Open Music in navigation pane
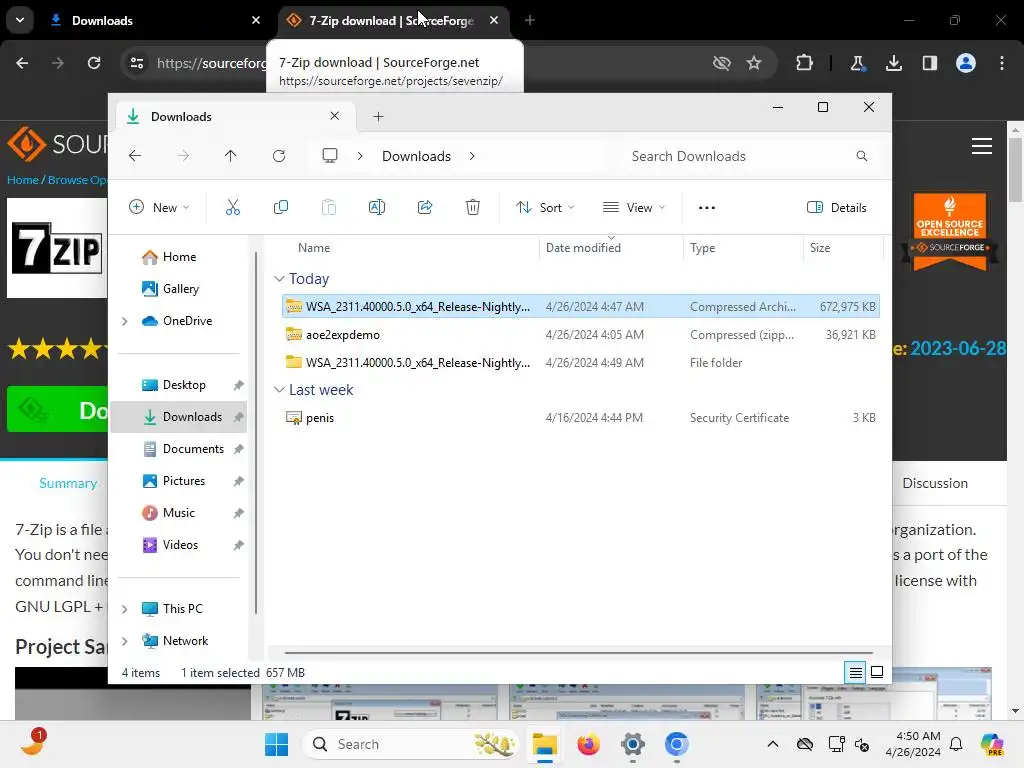The width and height of the screenshot is (1024, 768). coord(179,513)
